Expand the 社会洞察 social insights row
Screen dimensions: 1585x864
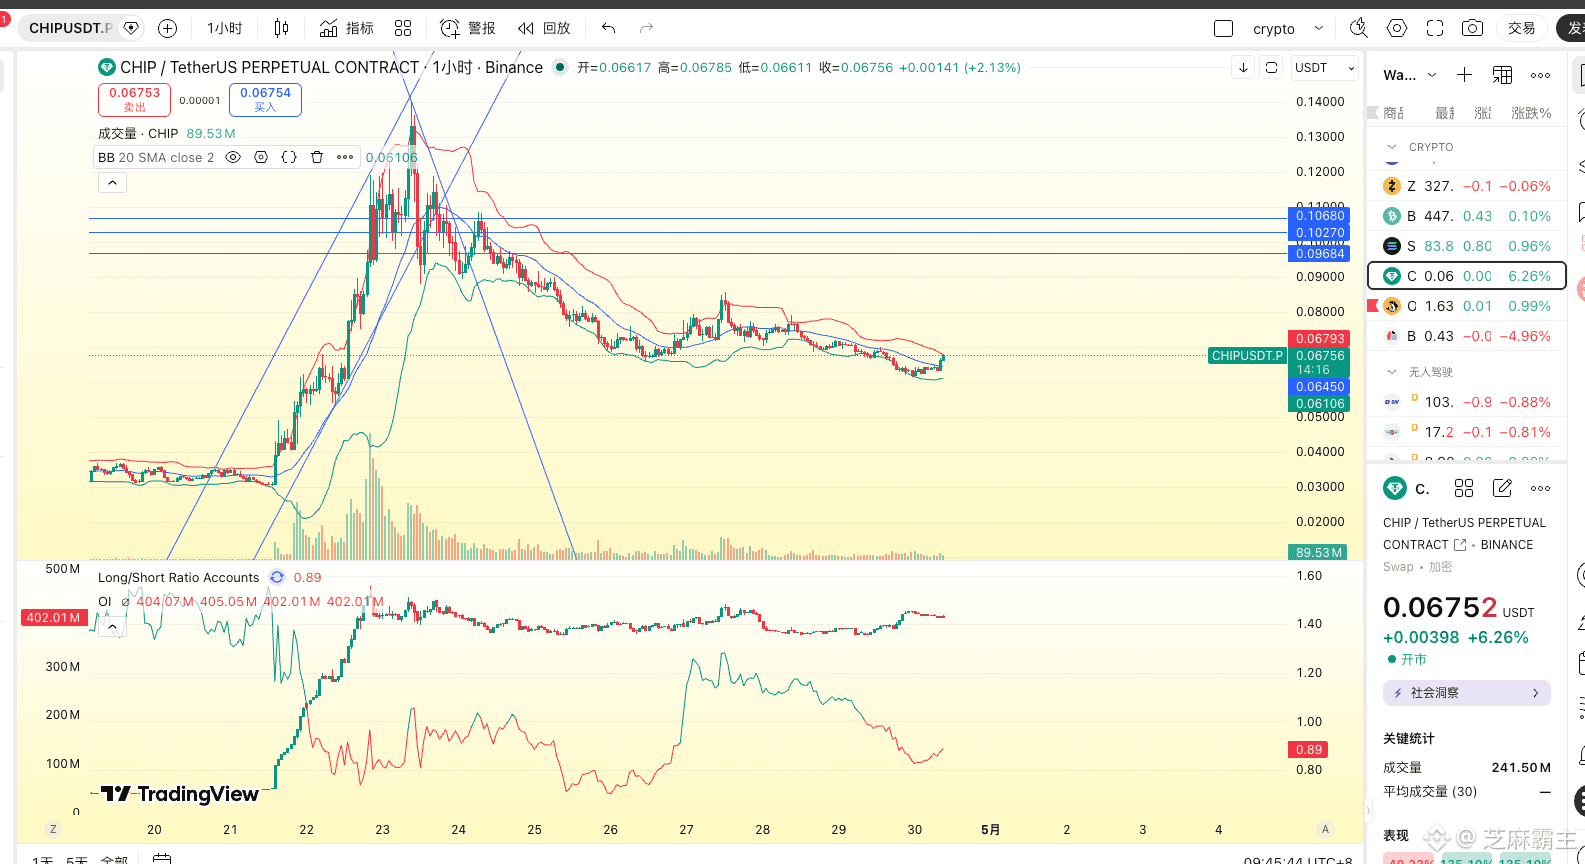[1467, 693]
